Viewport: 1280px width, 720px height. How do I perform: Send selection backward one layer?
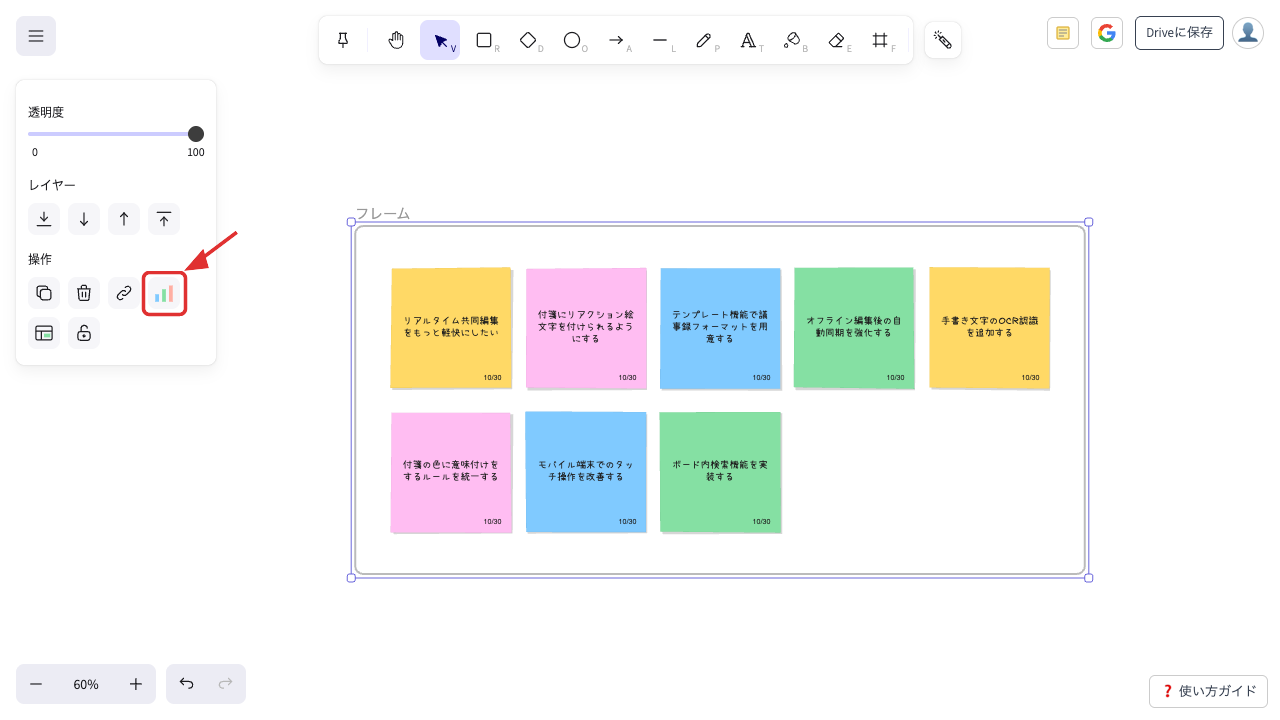point(84,219)
